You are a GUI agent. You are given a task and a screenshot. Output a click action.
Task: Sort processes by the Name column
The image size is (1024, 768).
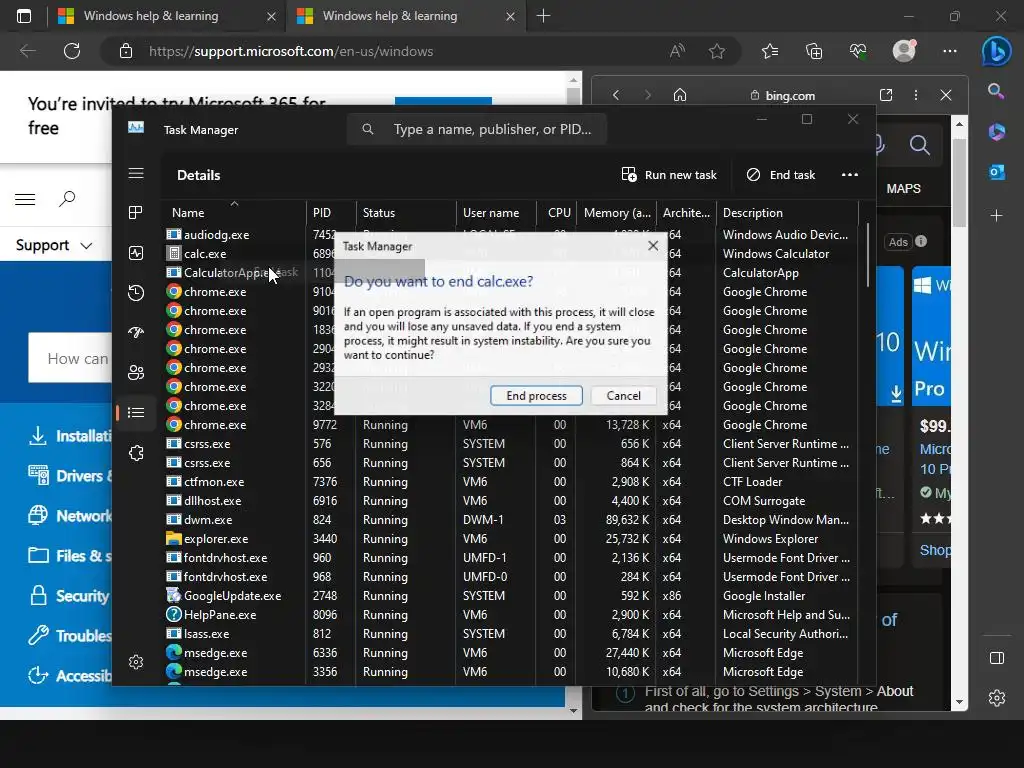click(x=188, y=212)
